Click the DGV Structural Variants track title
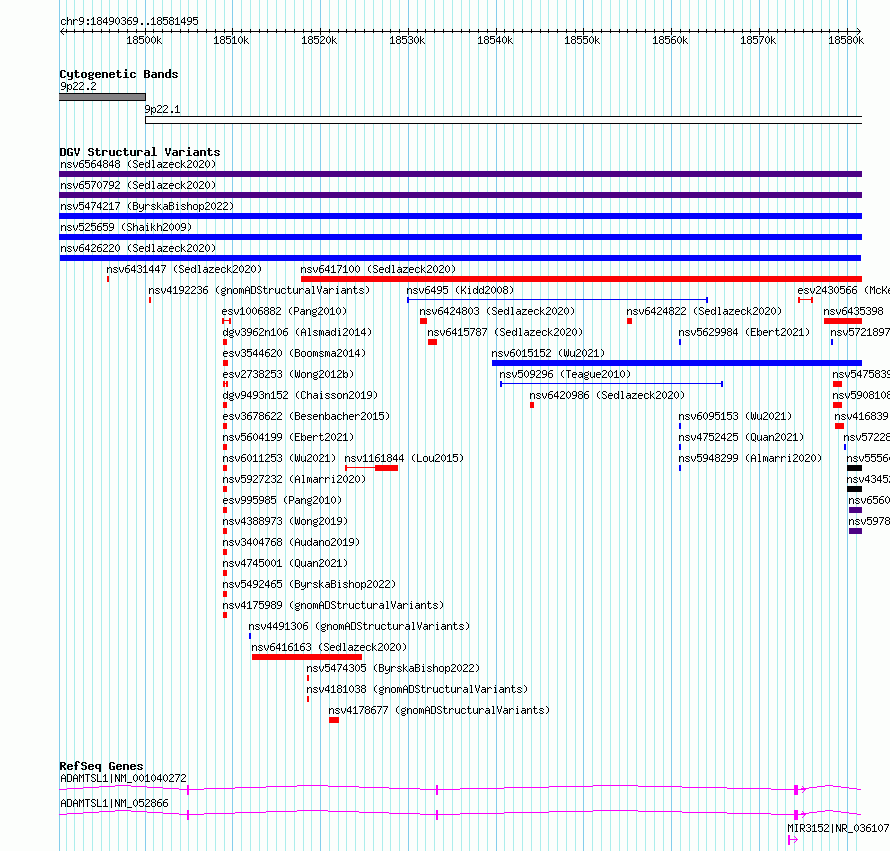 point(140,152)
